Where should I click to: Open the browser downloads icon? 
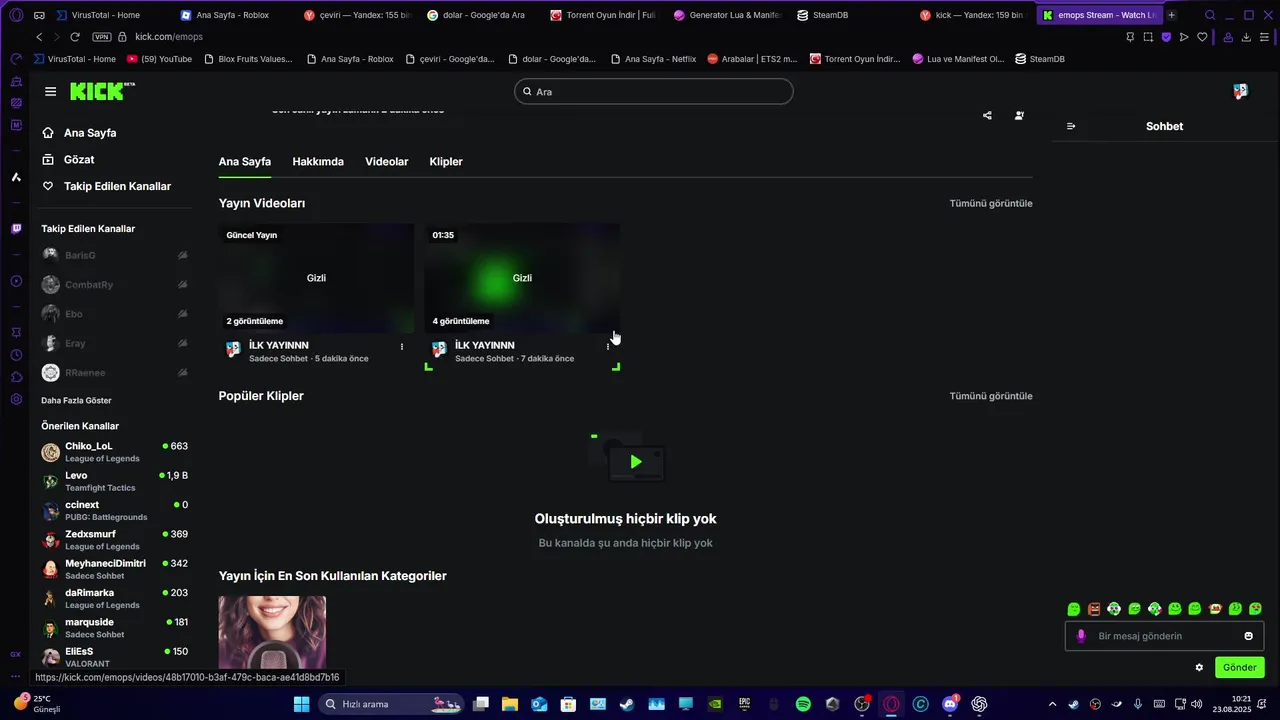click(1246, 37)
